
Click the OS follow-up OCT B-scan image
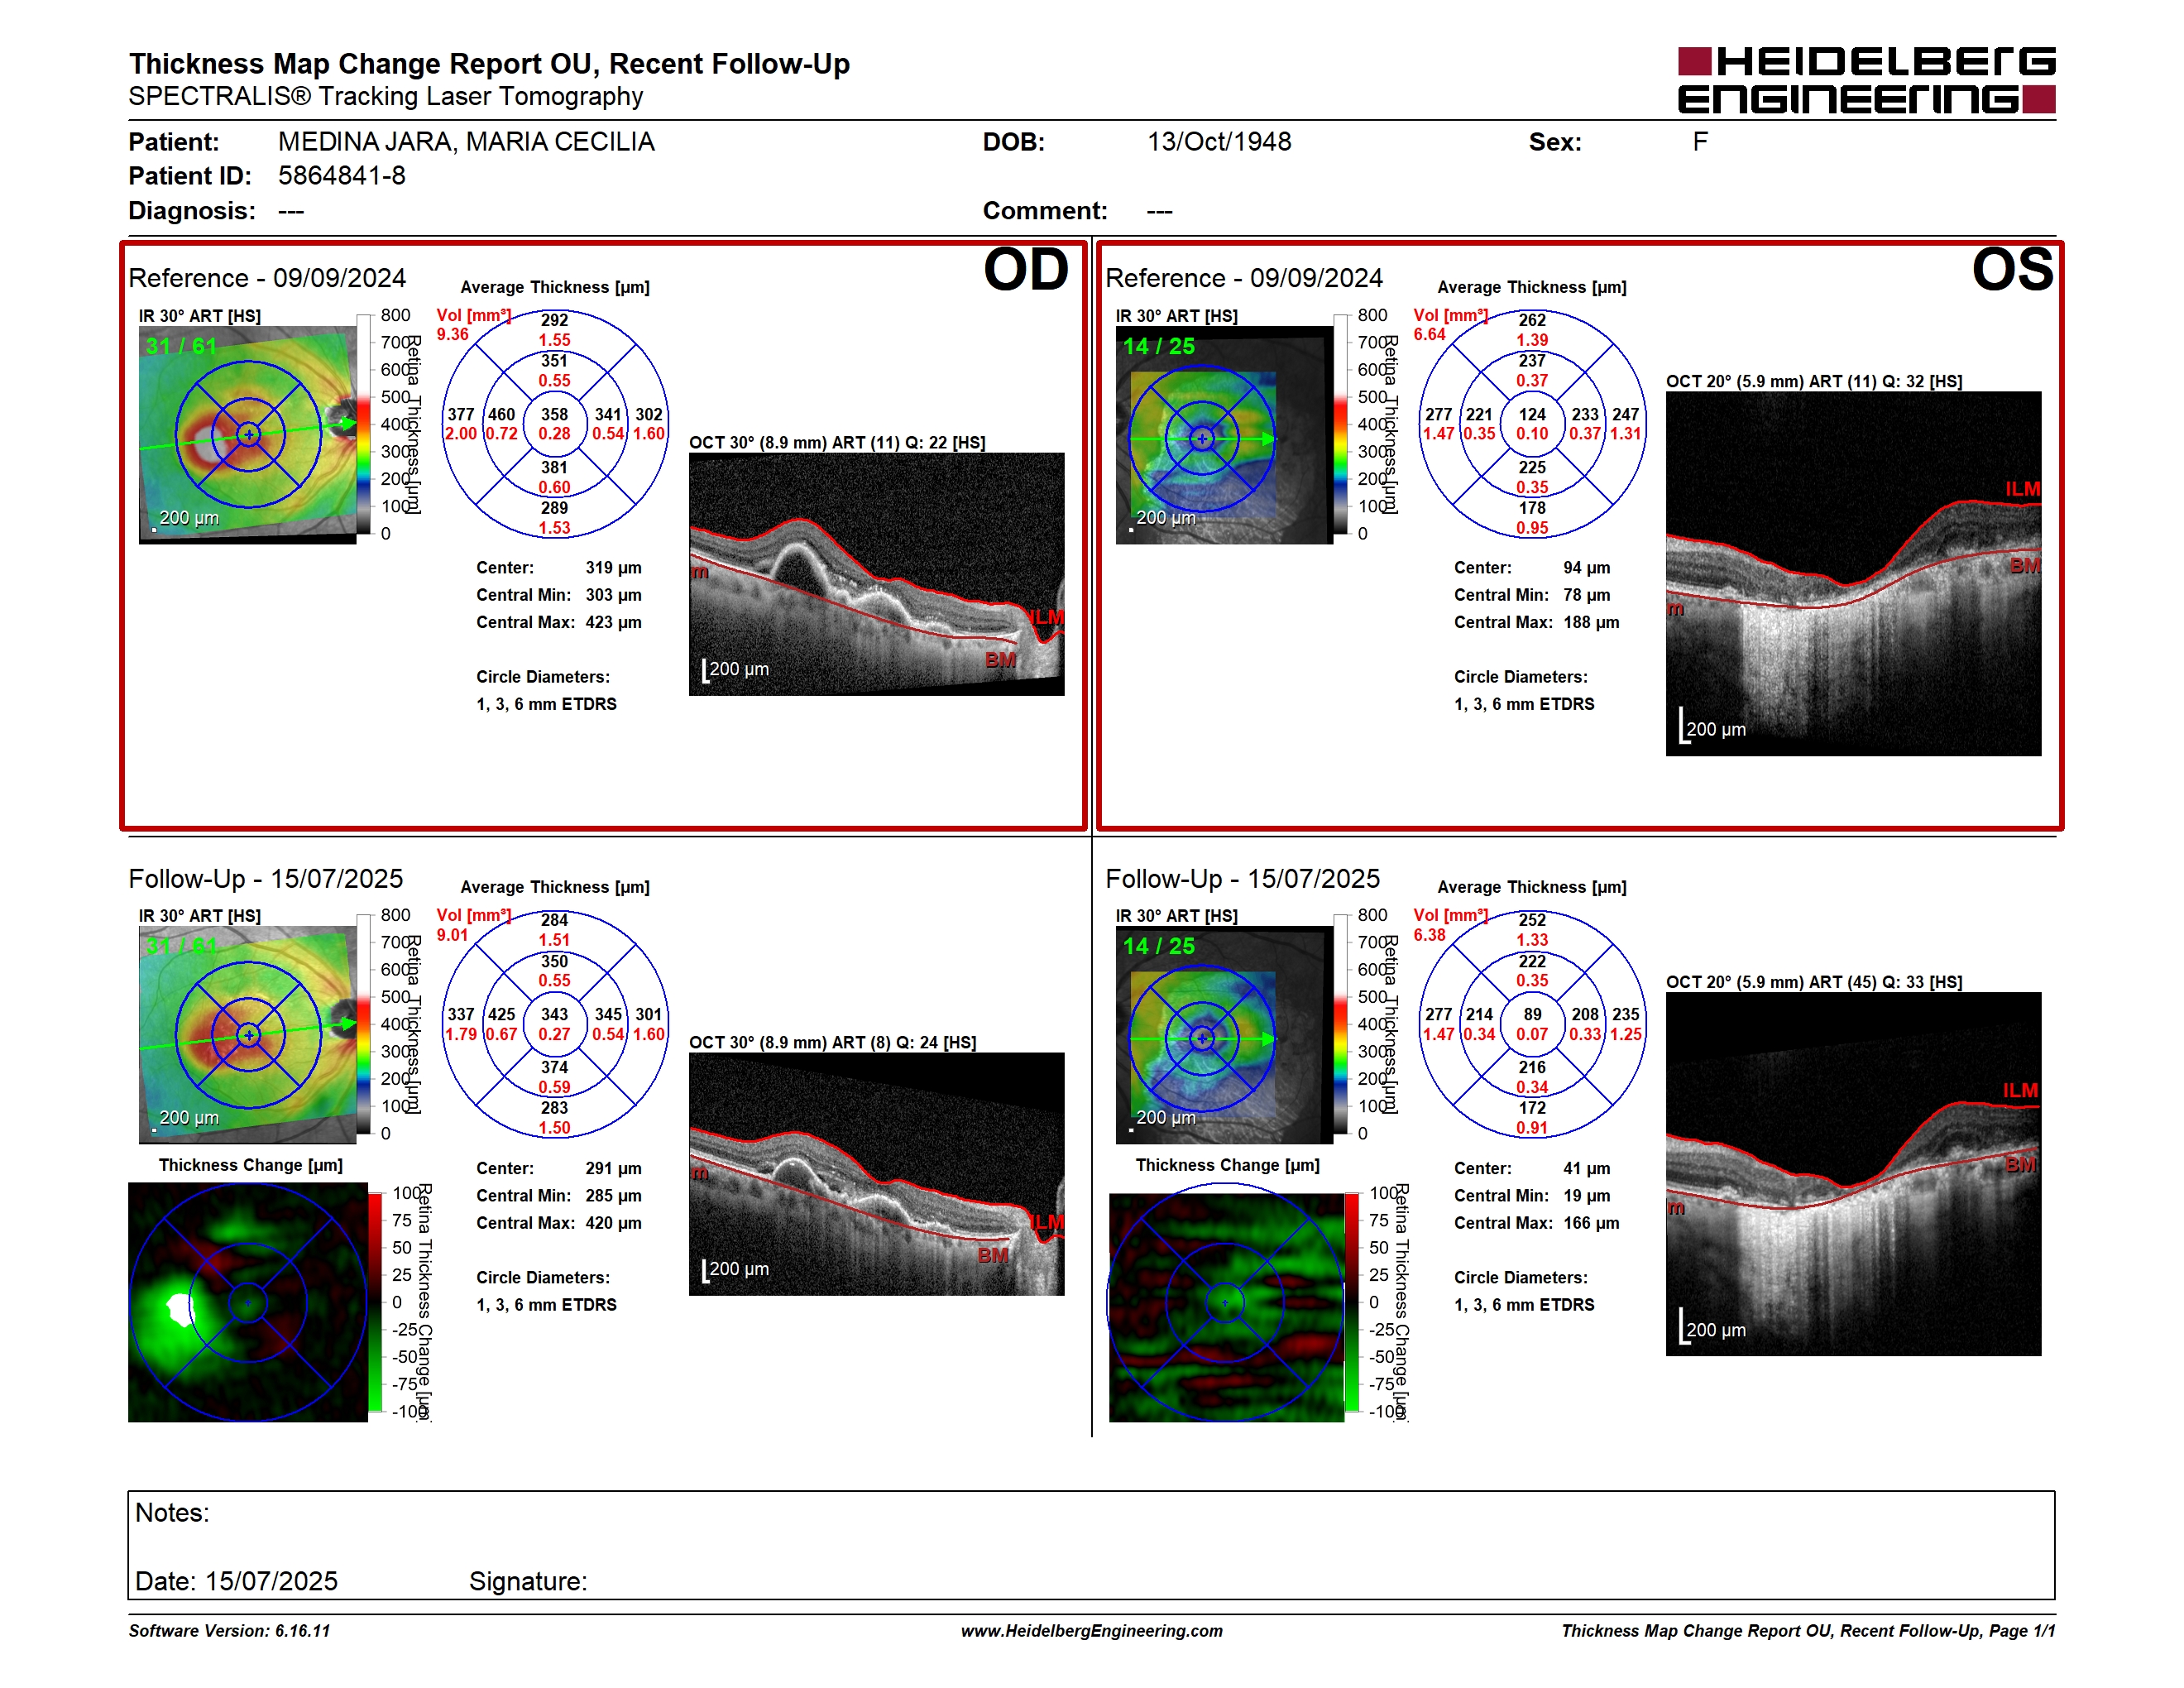tap(1853, 1174)
